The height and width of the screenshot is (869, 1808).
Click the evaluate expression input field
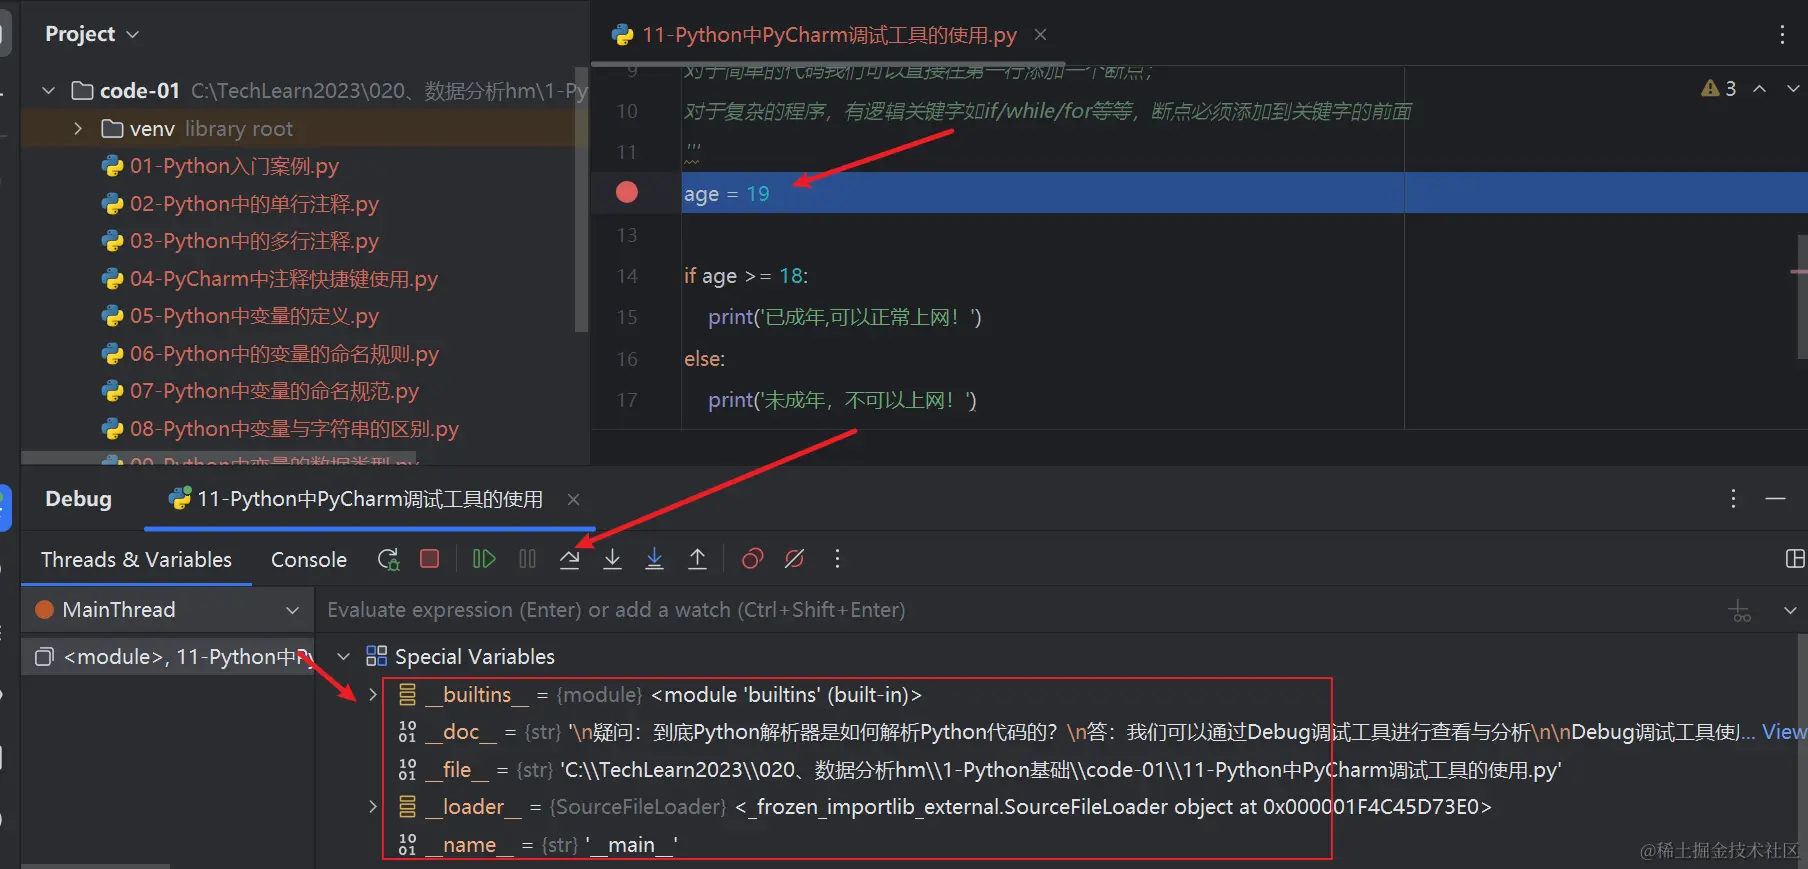(x=1020, y=610)
